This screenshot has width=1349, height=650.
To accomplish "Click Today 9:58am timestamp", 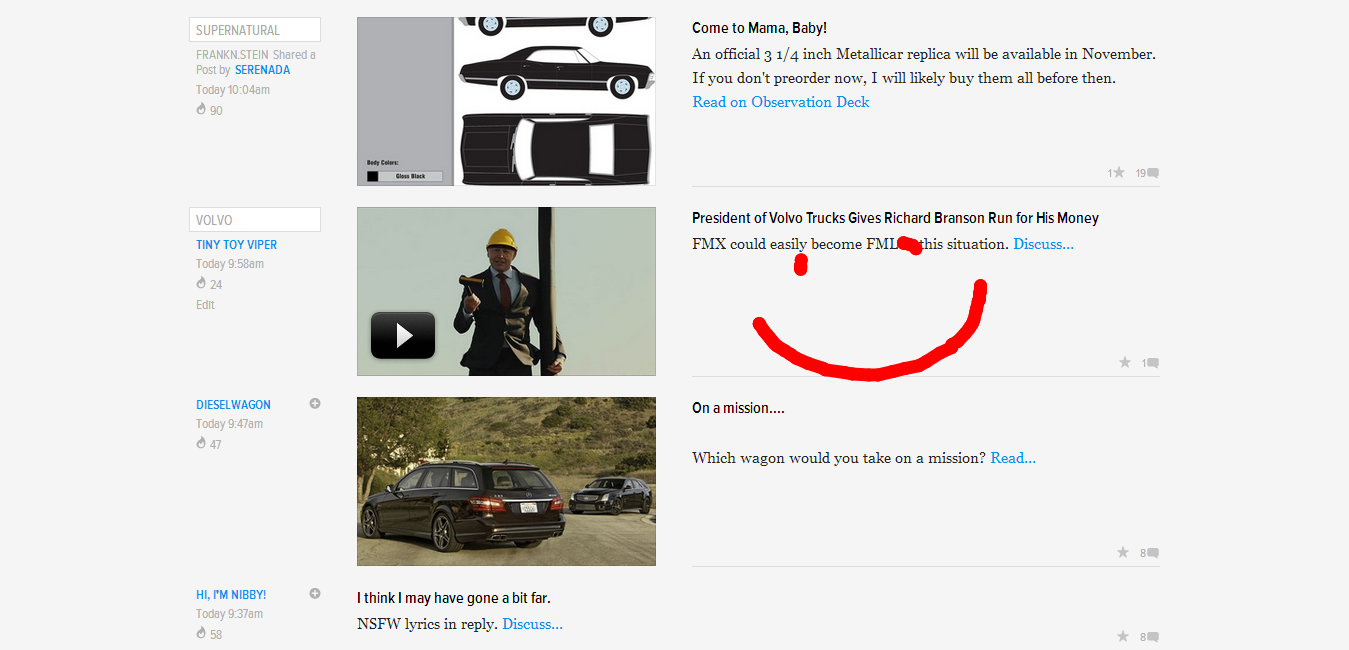I will (x=230, y=264).
